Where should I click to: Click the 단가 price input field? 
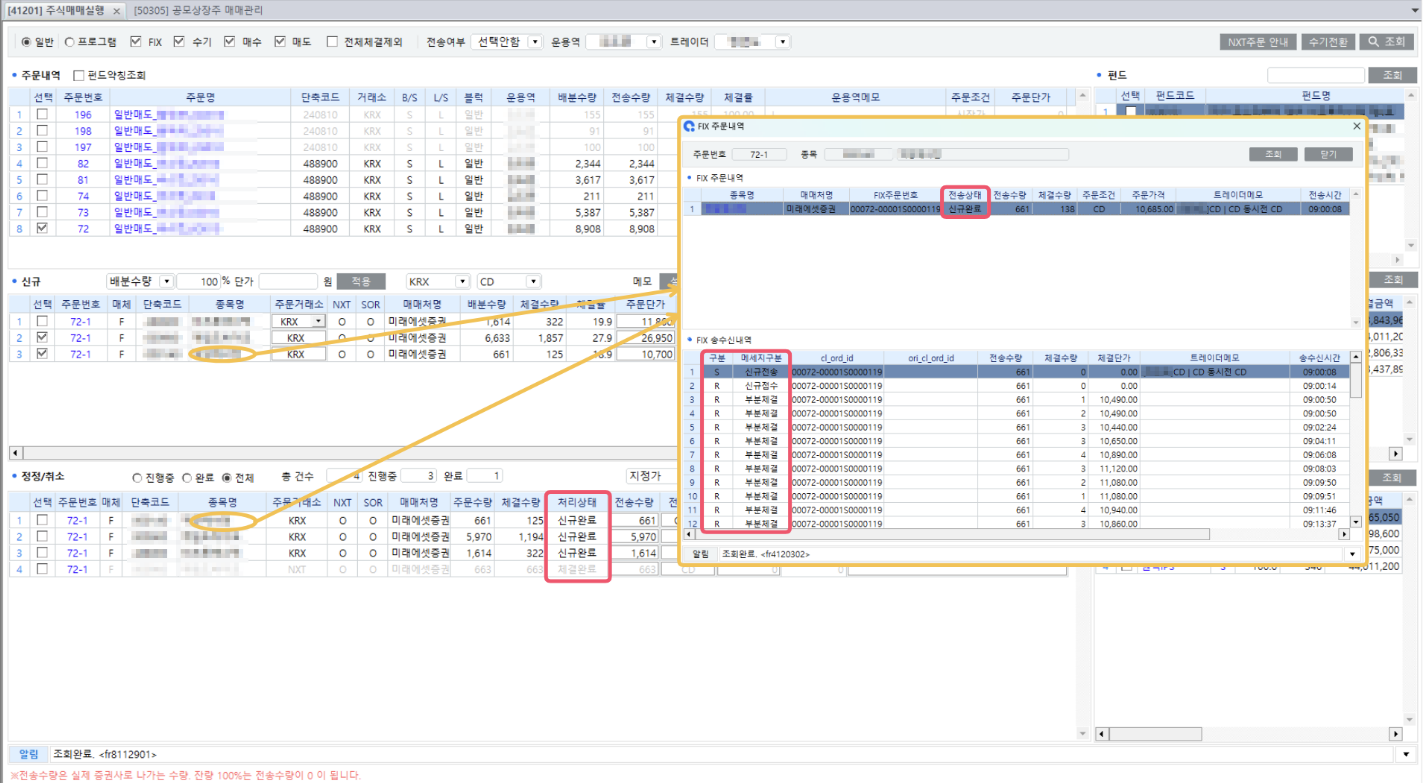287,282
